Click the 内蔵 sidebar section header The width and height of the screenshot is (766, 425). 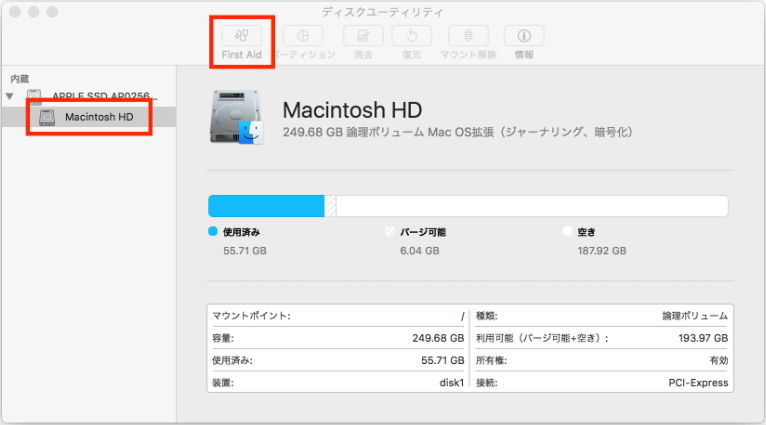point(20,79)
